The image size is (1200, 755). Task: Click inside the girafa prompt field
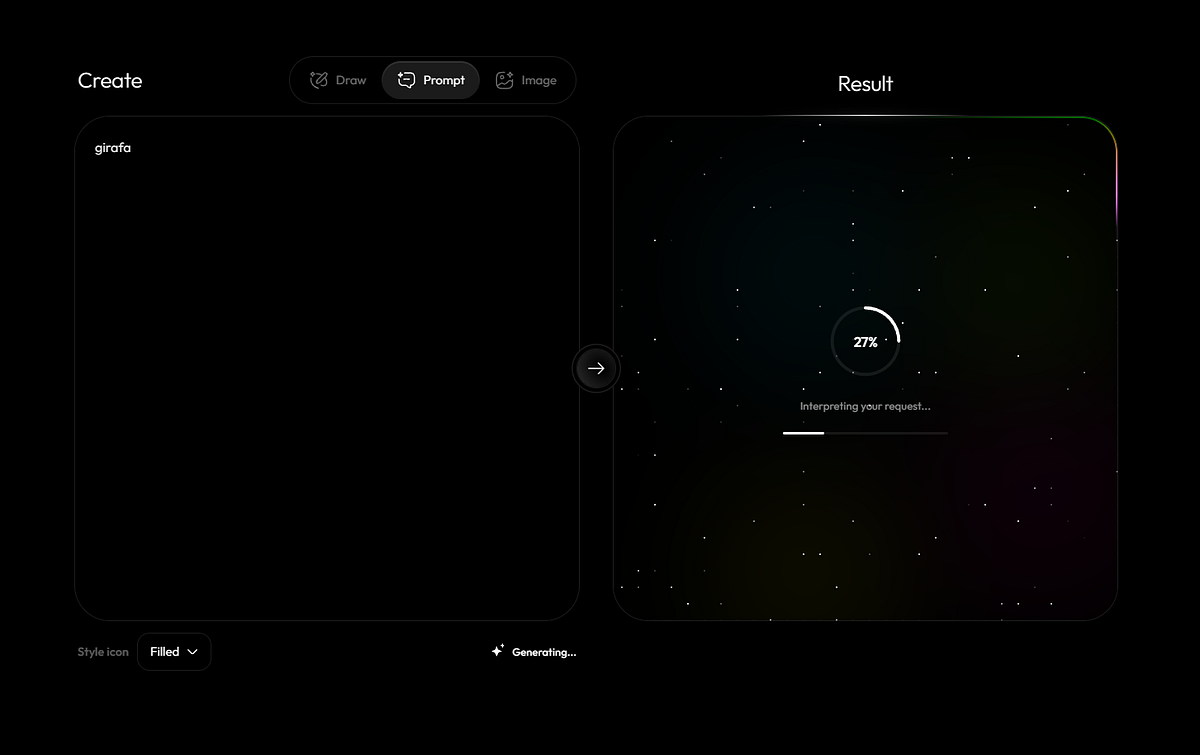(x=327, y=300)
